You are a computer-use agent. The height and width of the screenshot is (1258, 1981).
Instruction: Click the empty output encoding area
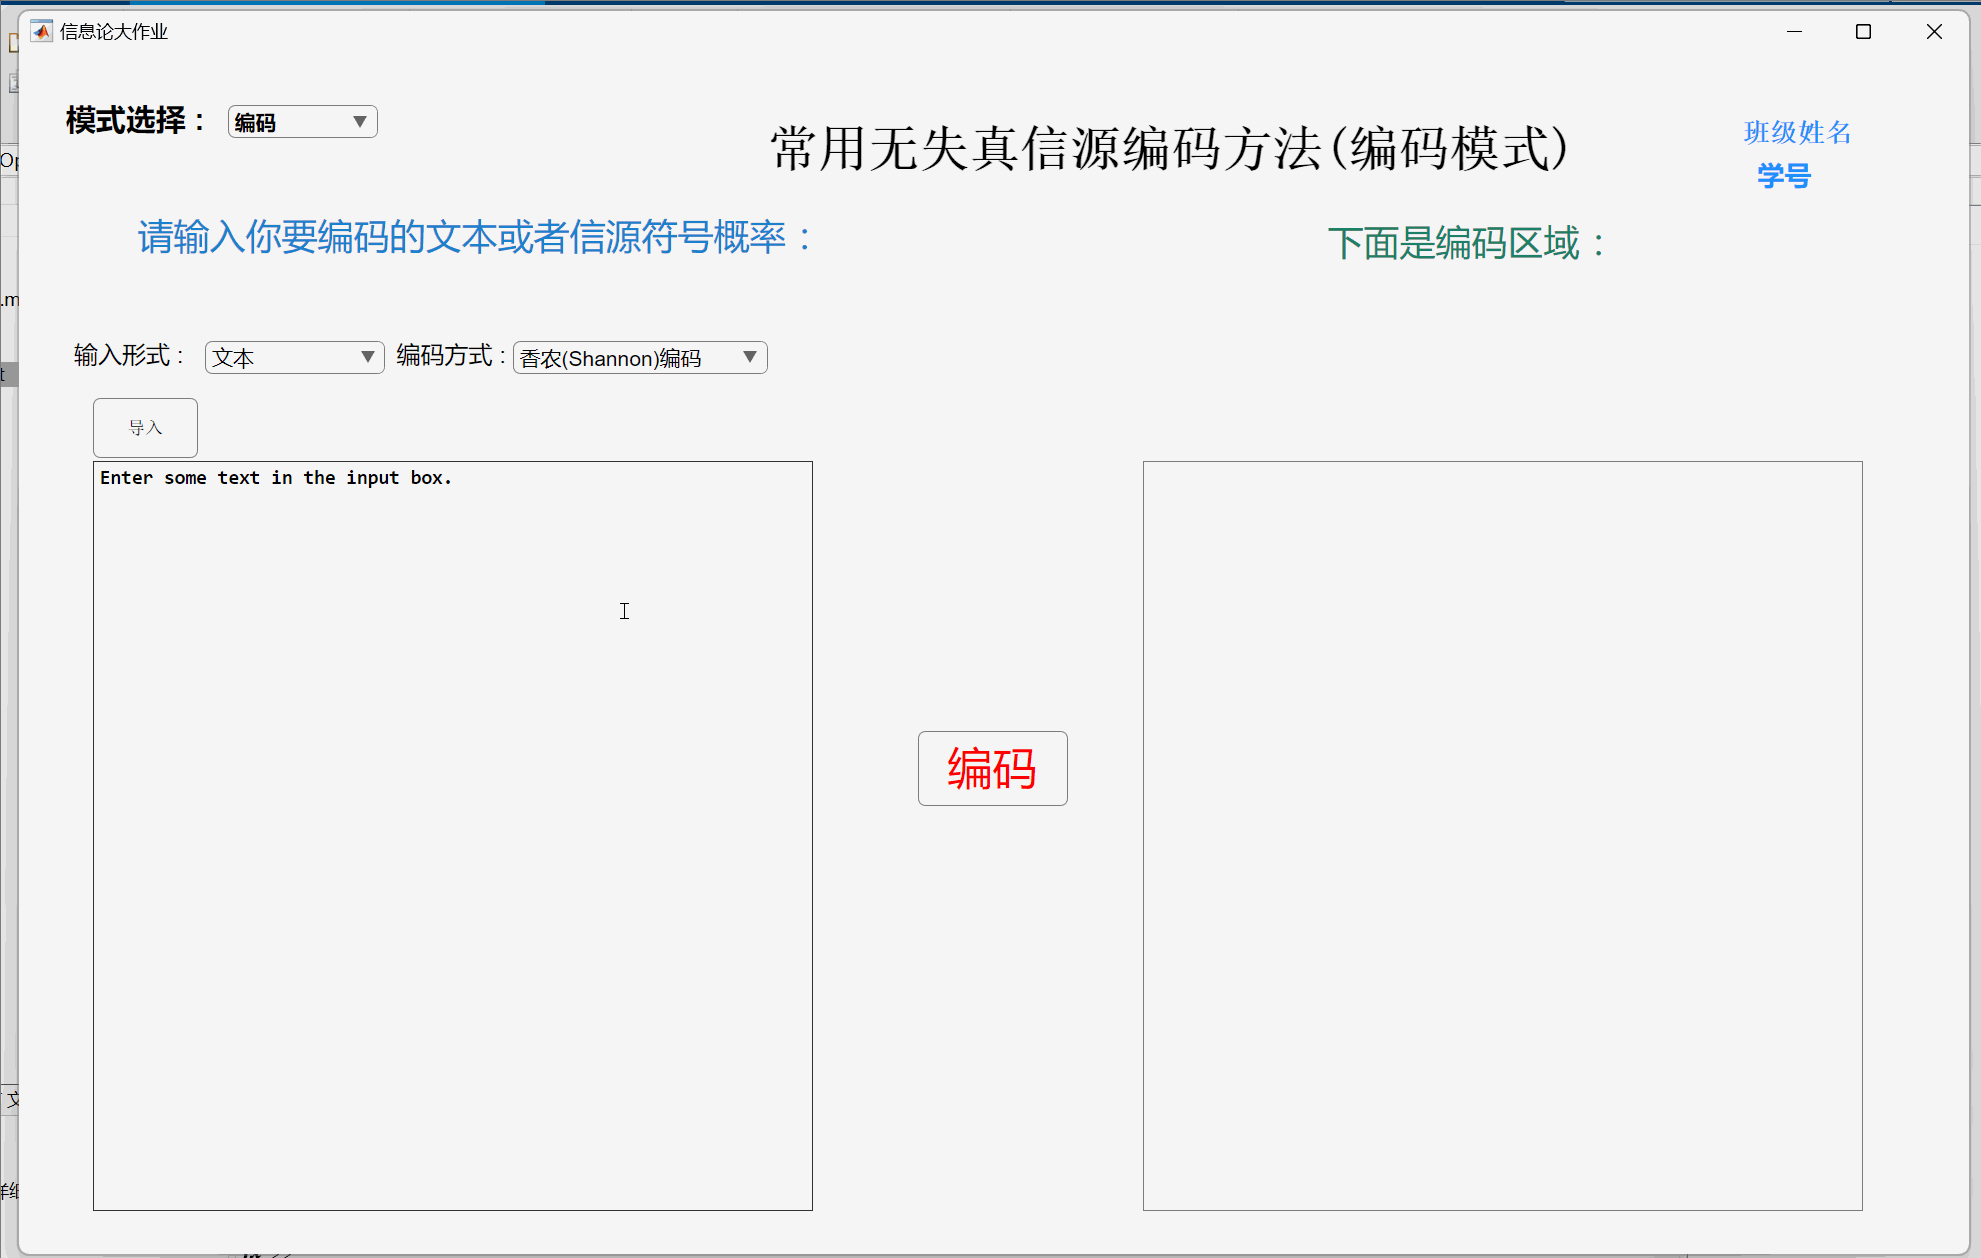(1502, 835)
